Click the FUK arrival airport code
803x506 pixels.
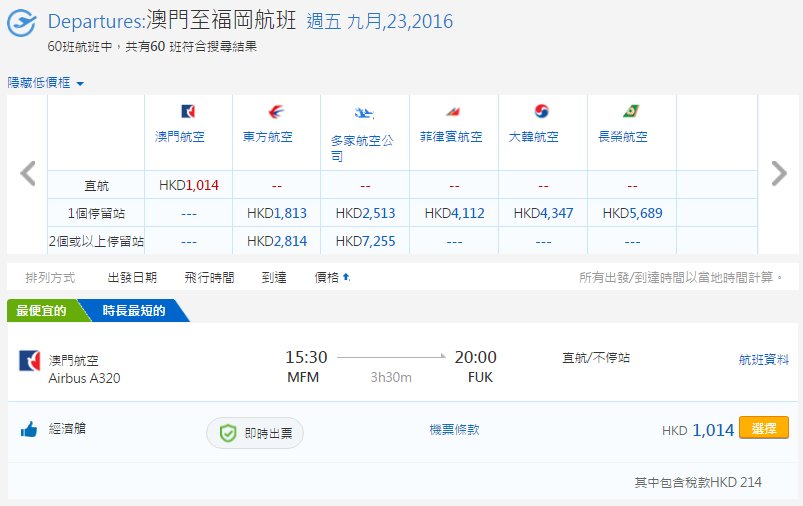(x=480, y=377)
